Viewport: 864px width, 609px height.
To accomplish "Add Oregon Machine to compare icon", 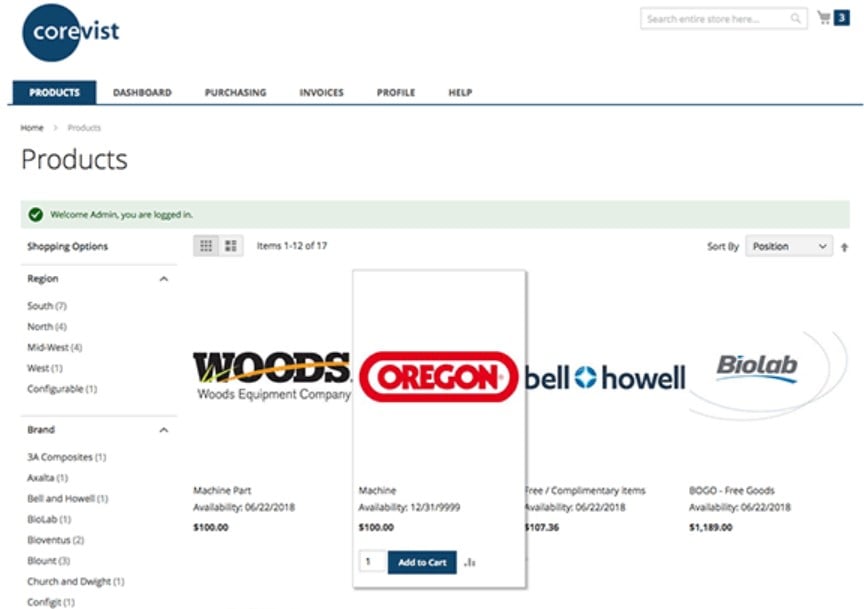I will click(x=470, y=562).
